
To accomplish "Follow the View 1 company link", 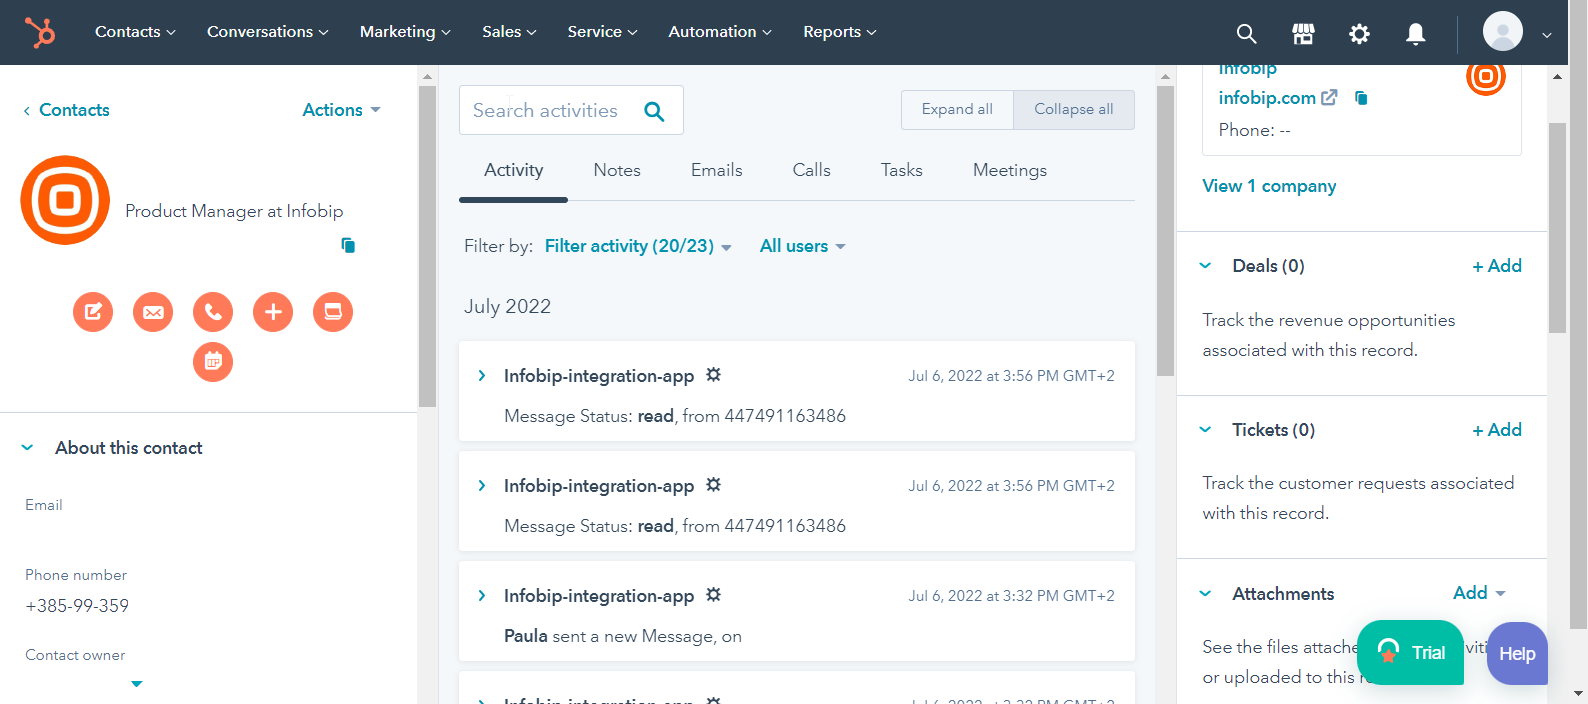I will click(x=1269, y=186).
